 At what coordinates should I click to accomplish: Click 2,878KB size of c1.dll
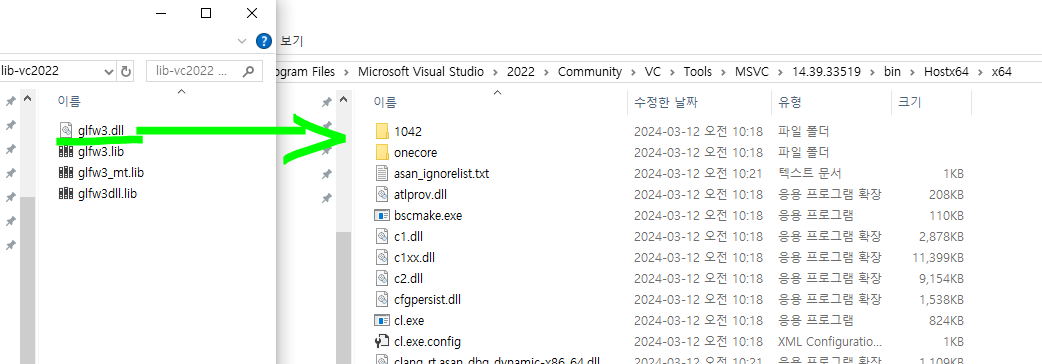click(x=940, y=236)
